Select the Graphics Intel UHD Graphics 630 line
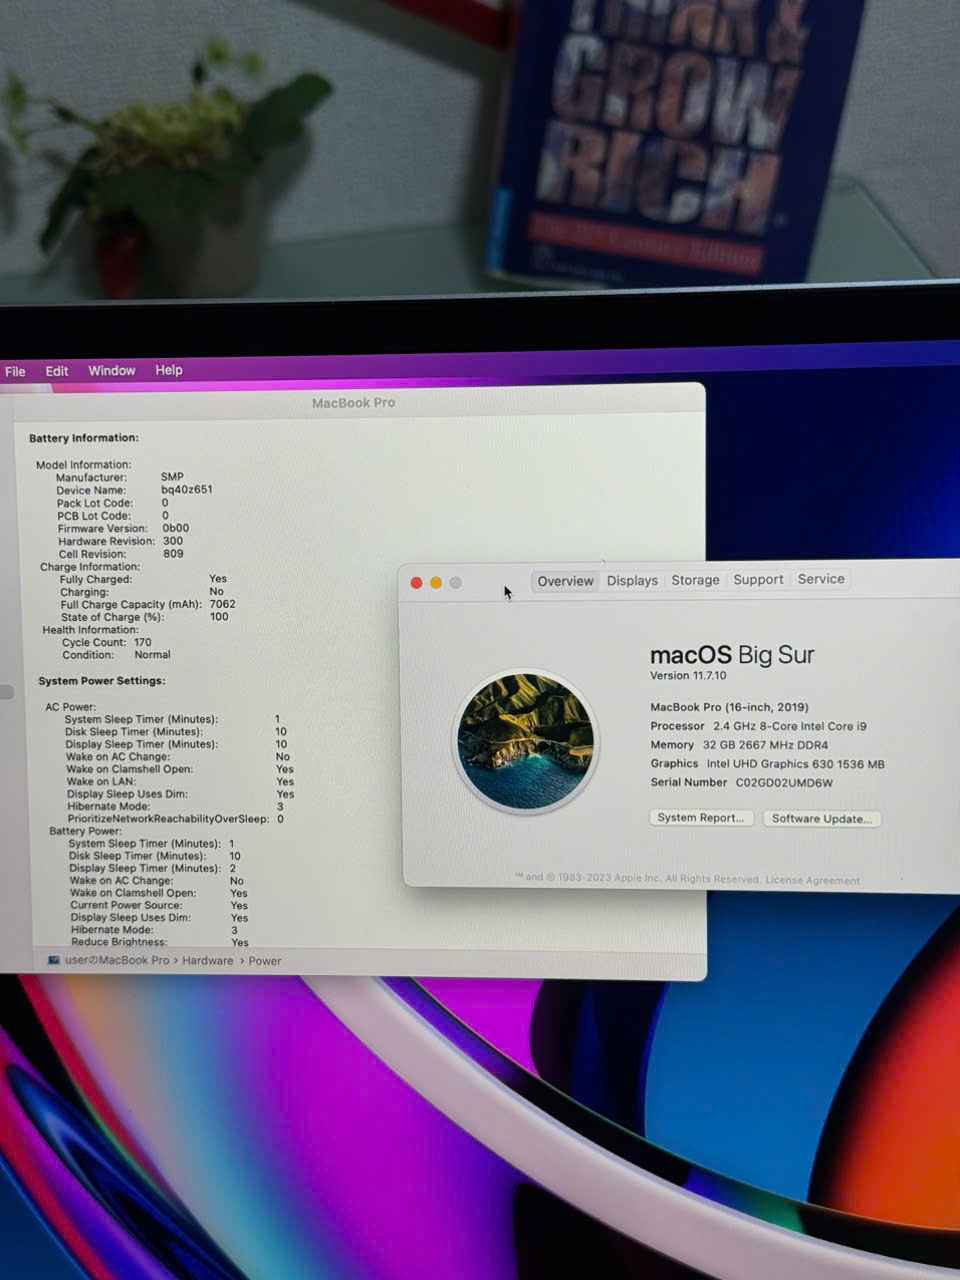 767,764
